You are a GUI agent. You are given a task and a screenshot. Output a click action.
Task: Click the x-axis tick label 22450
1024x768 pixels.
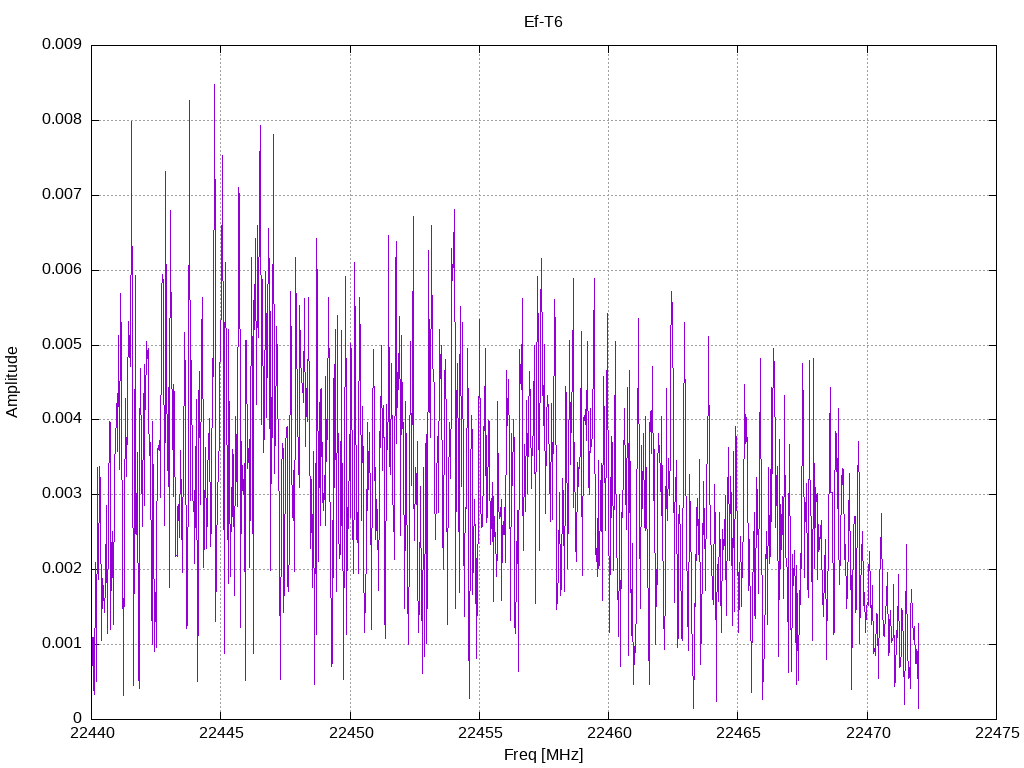pyautogui.click(x=351, y=733)
